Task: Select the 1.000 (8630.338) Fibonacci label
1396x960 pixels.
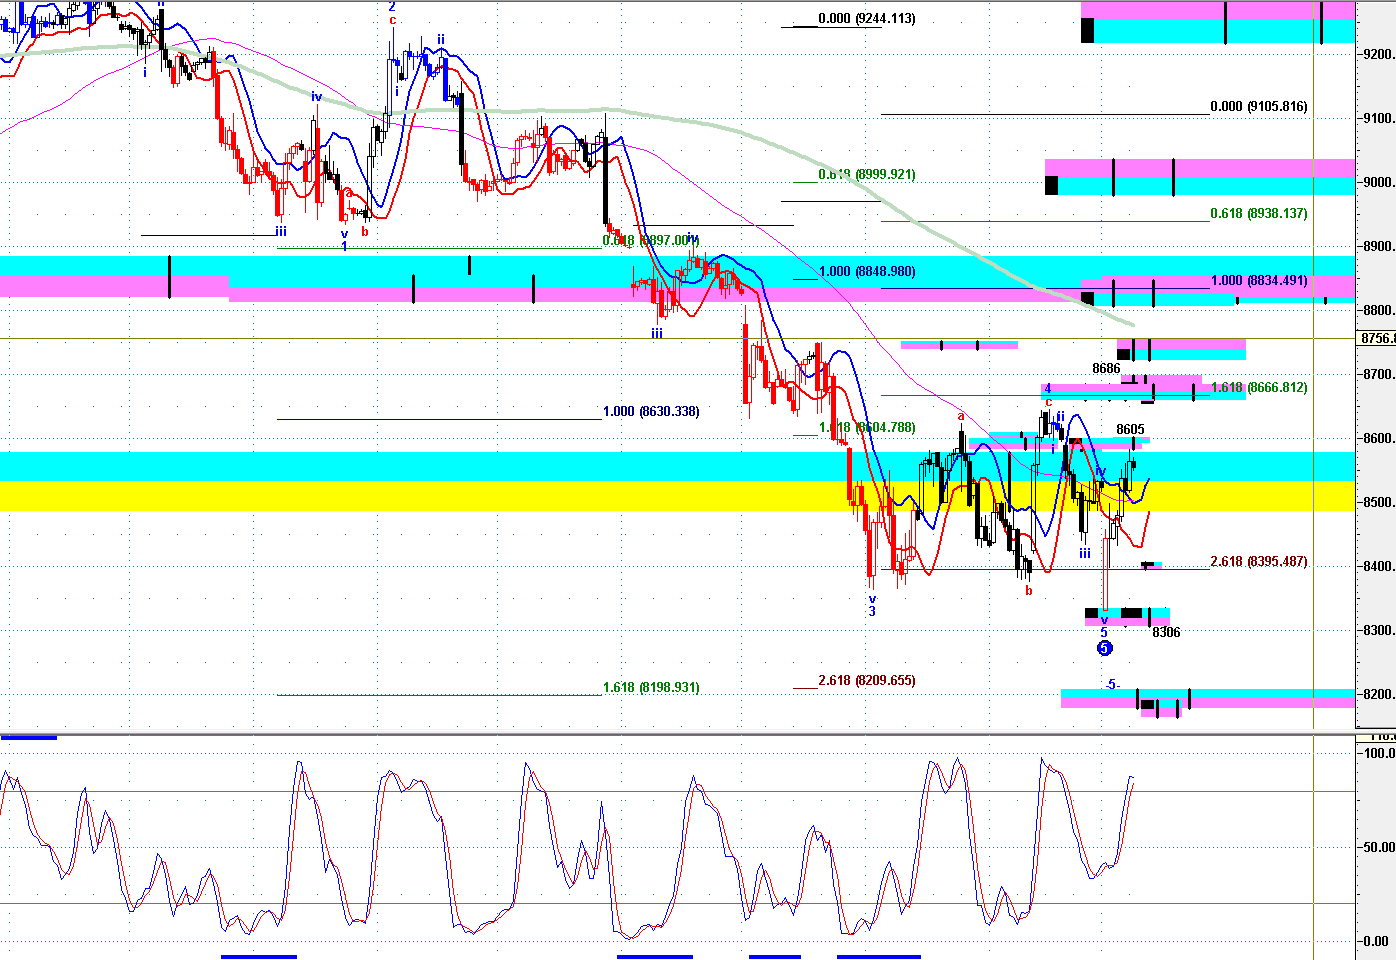Action: [651, 412]
